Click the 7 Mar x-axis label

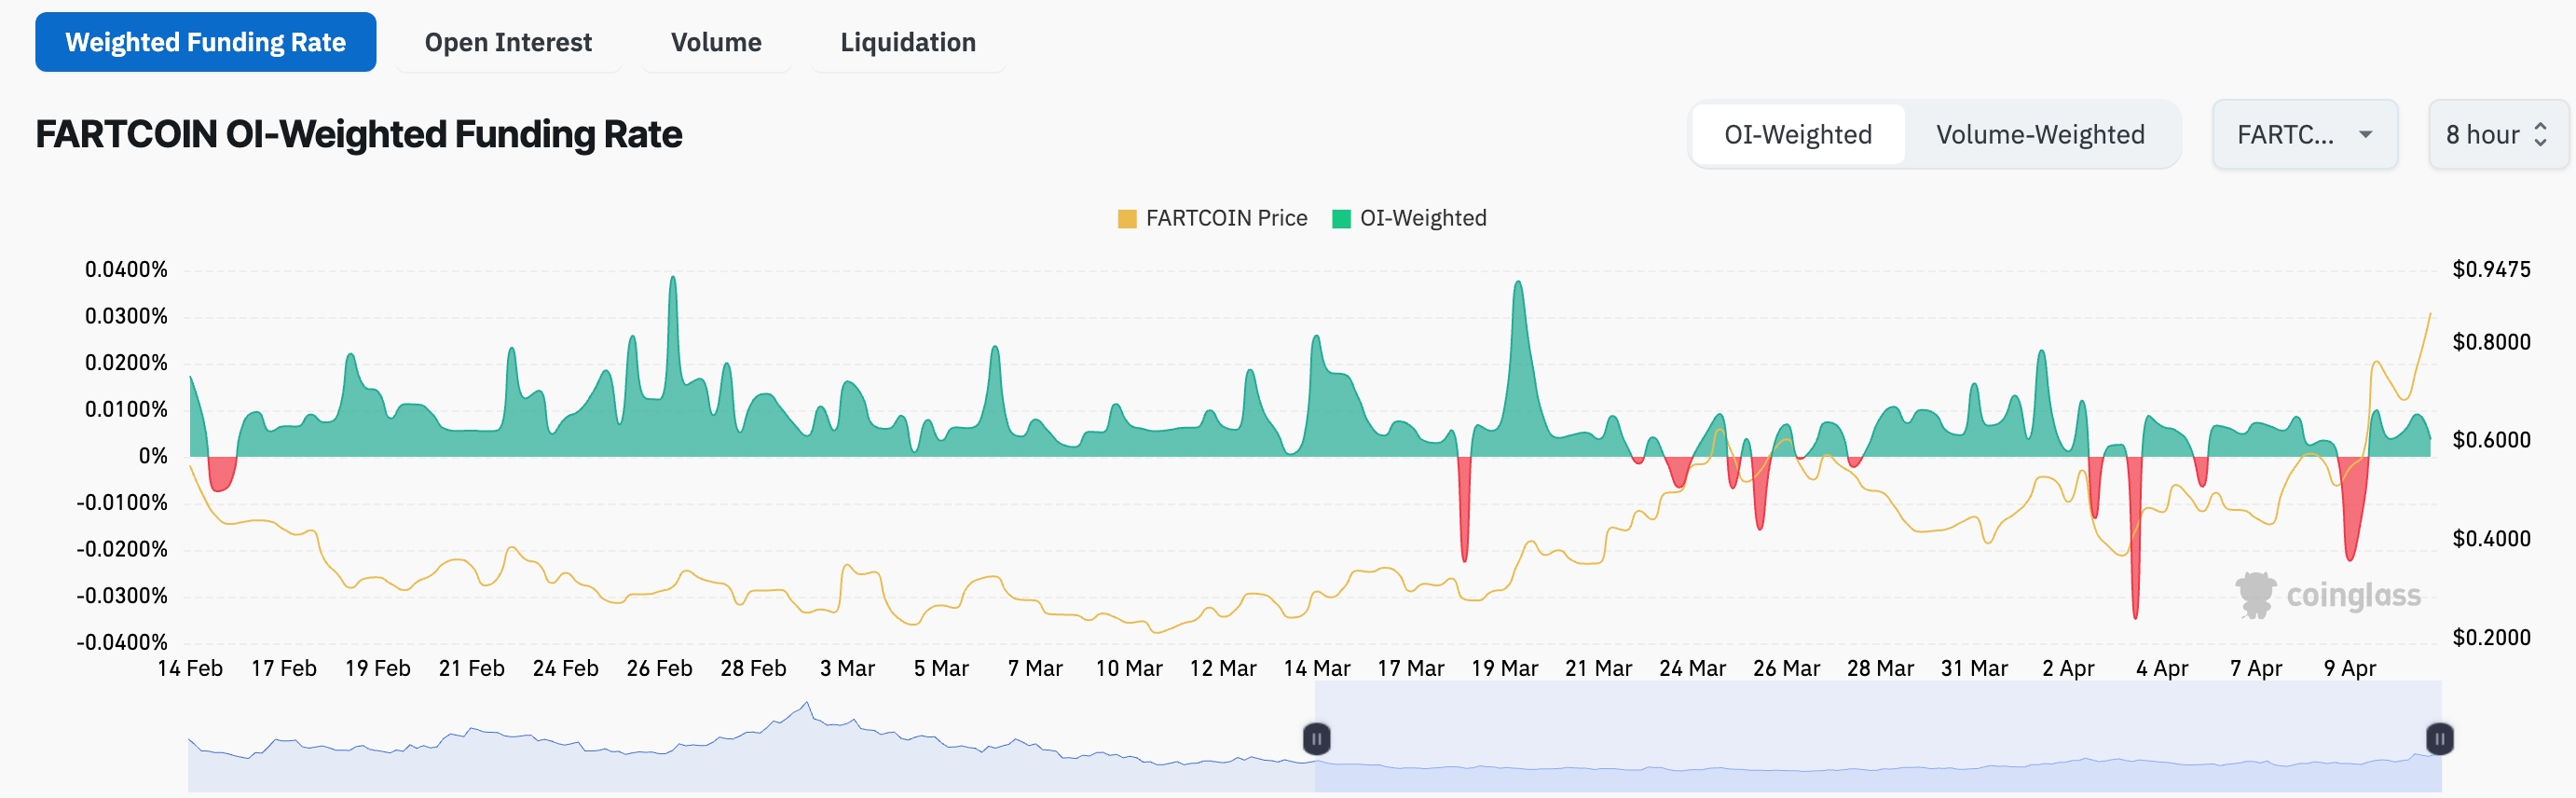point(1035,668)
